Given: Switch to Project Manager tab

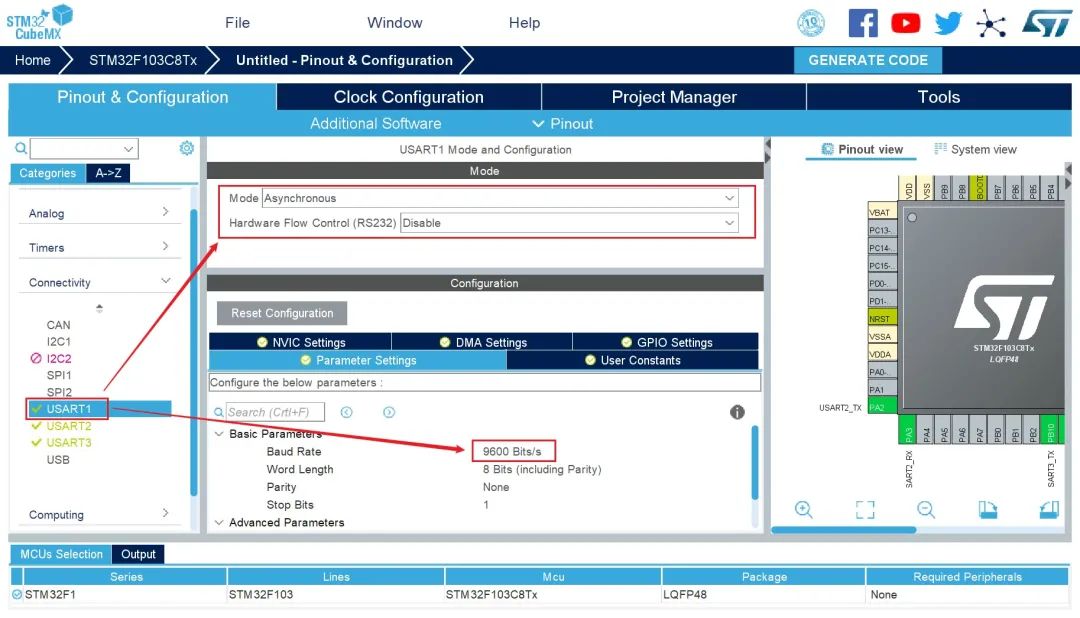Looking at the screenshot, I should pyautogui.click(x=674, y=97).
